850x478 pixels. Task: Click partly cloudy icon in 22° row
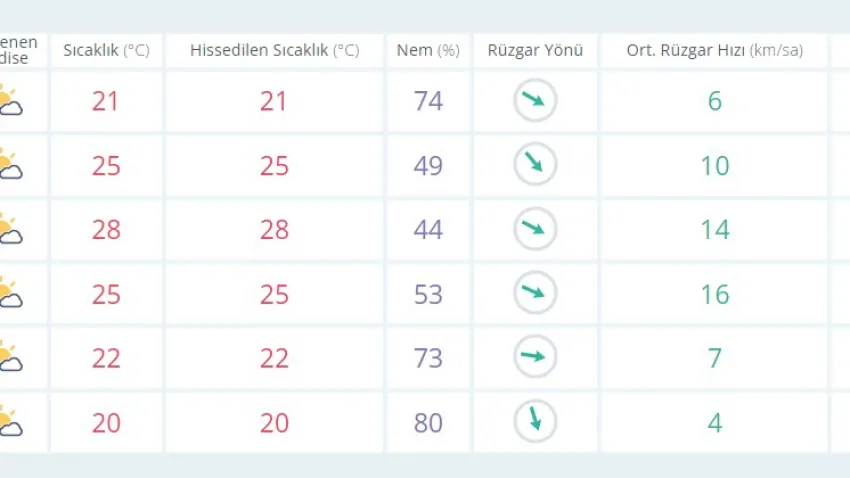pyautogui.click(x=10, y=357)
